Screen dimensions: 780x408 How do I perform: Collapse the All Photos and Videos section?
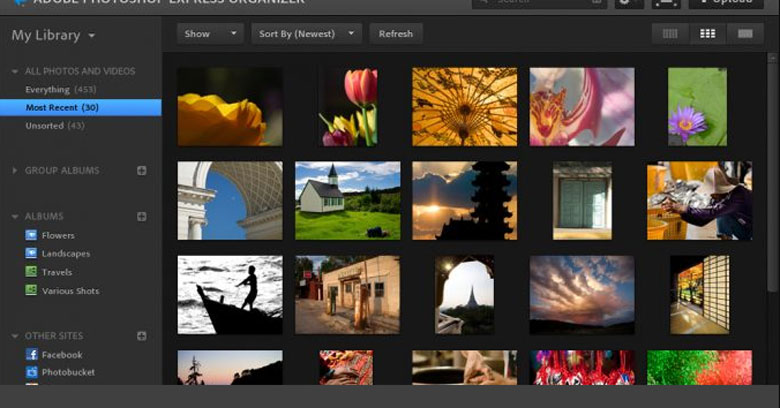point(15,71)
